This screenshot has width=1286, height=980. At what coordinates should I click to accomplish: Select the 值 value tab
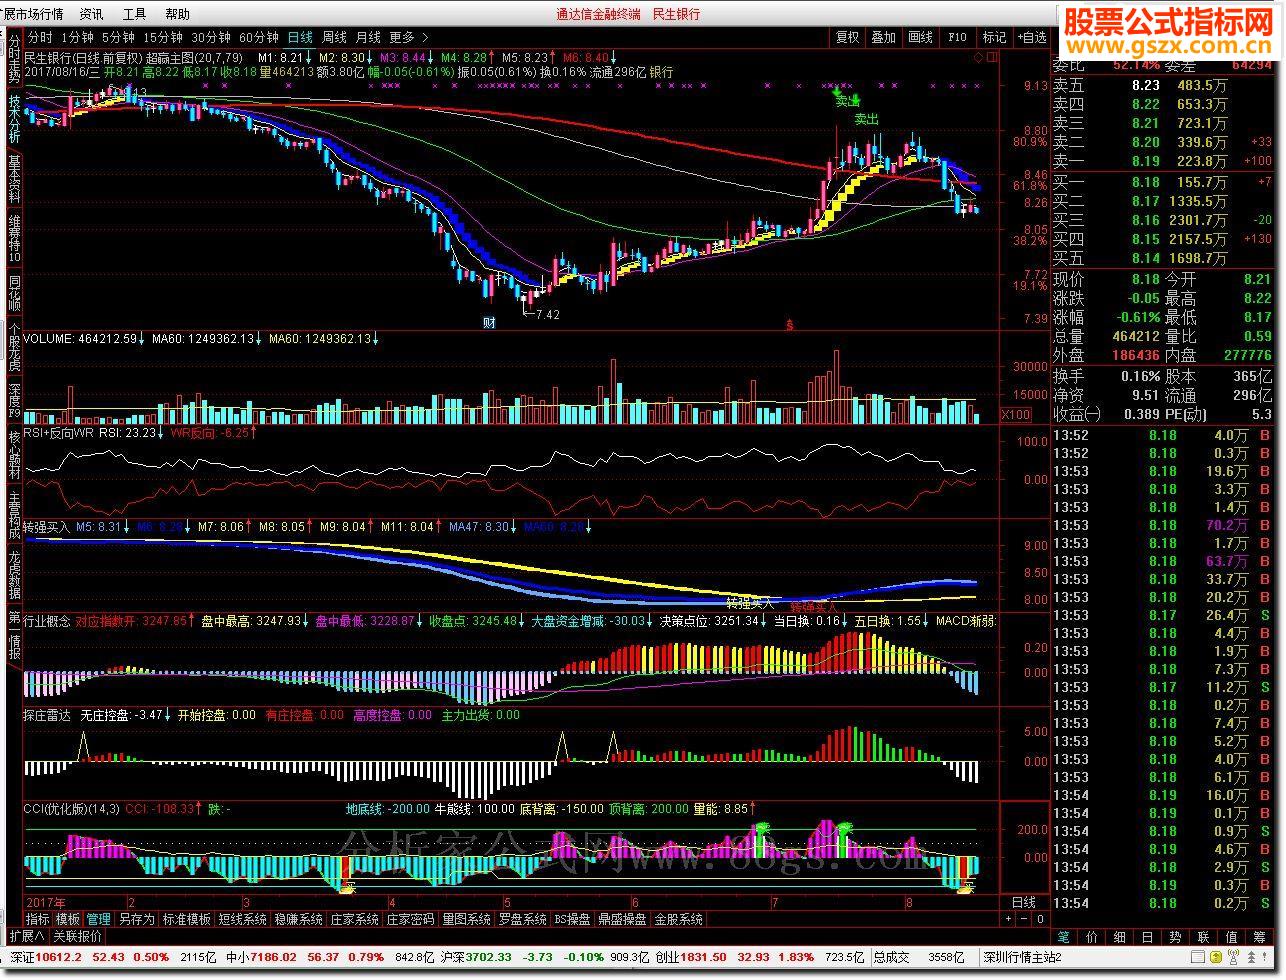(1232, 937)
